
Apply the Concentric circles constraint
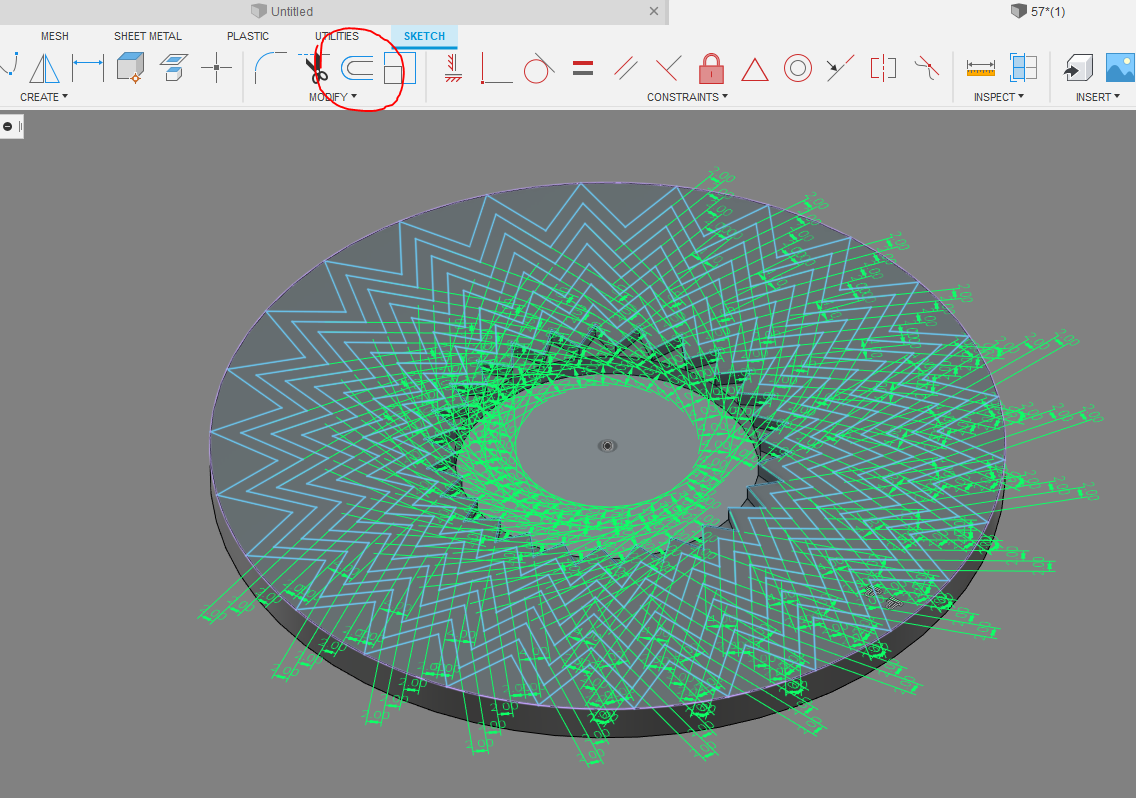click(797, 68)
